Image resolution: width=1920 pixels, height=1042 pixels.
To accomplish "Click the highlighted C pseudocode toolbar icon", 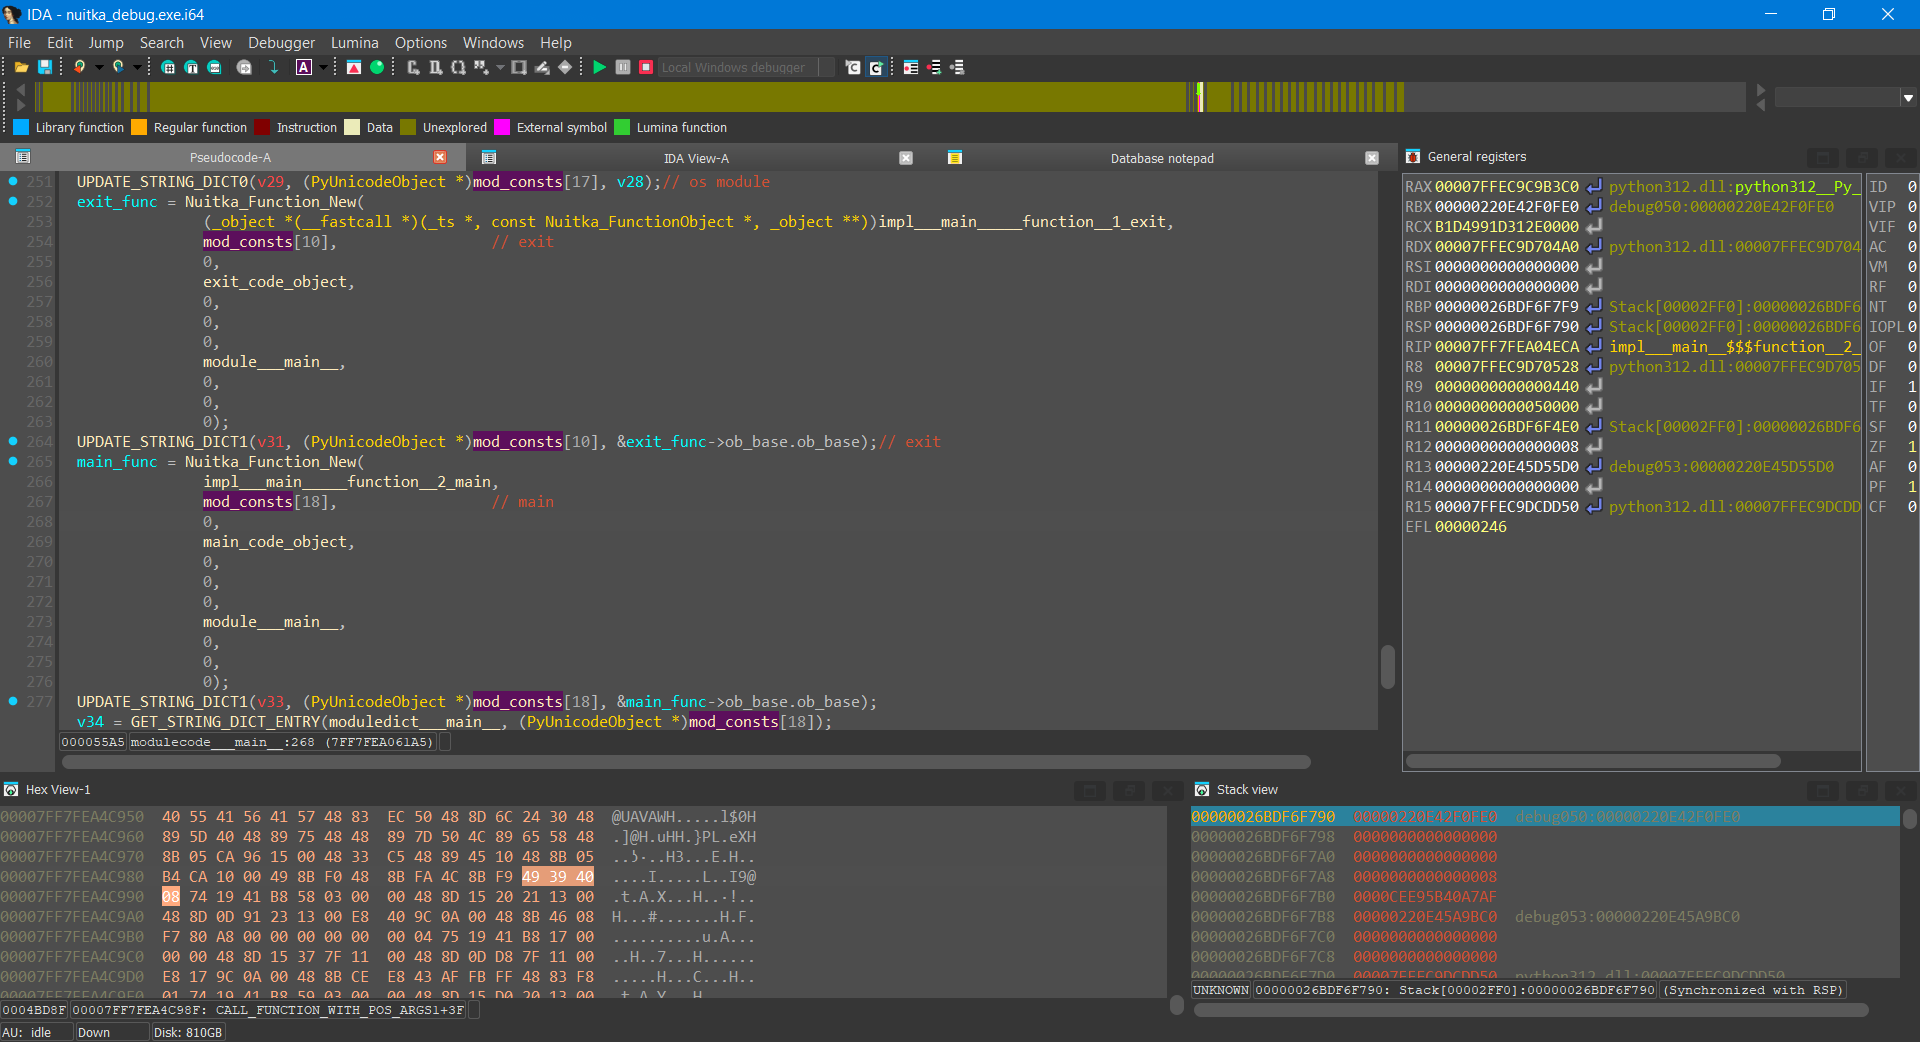I will [x=876, y=67].
